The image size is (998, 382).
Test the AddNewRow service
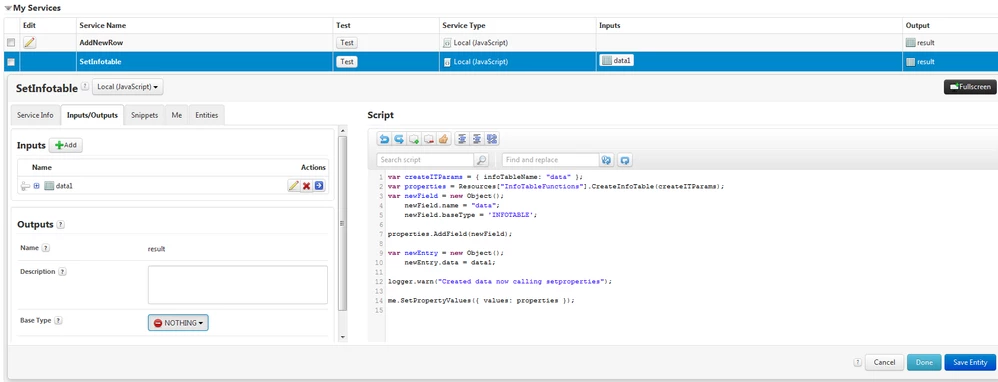(x=347, y=43)
